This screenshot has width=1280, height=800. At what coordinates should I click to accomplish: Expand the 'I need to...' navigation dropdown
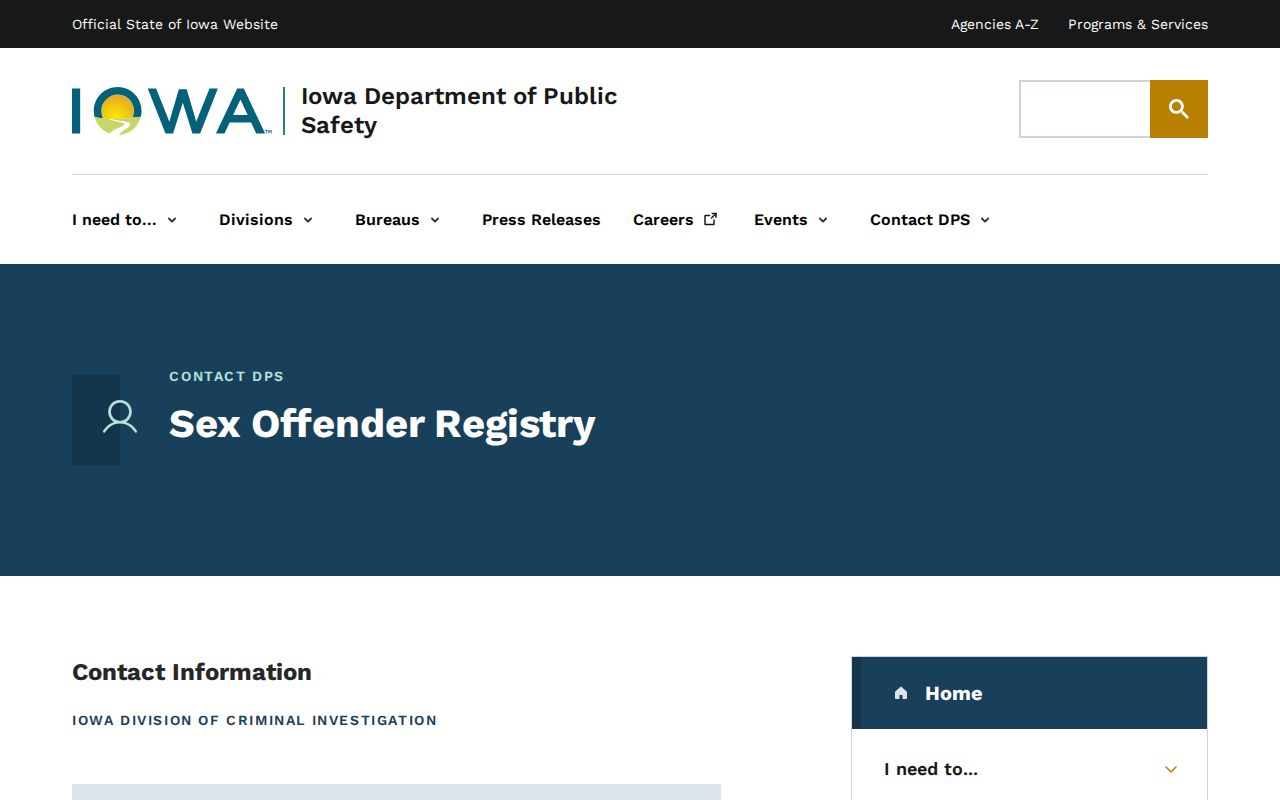(x=125, y=220)
